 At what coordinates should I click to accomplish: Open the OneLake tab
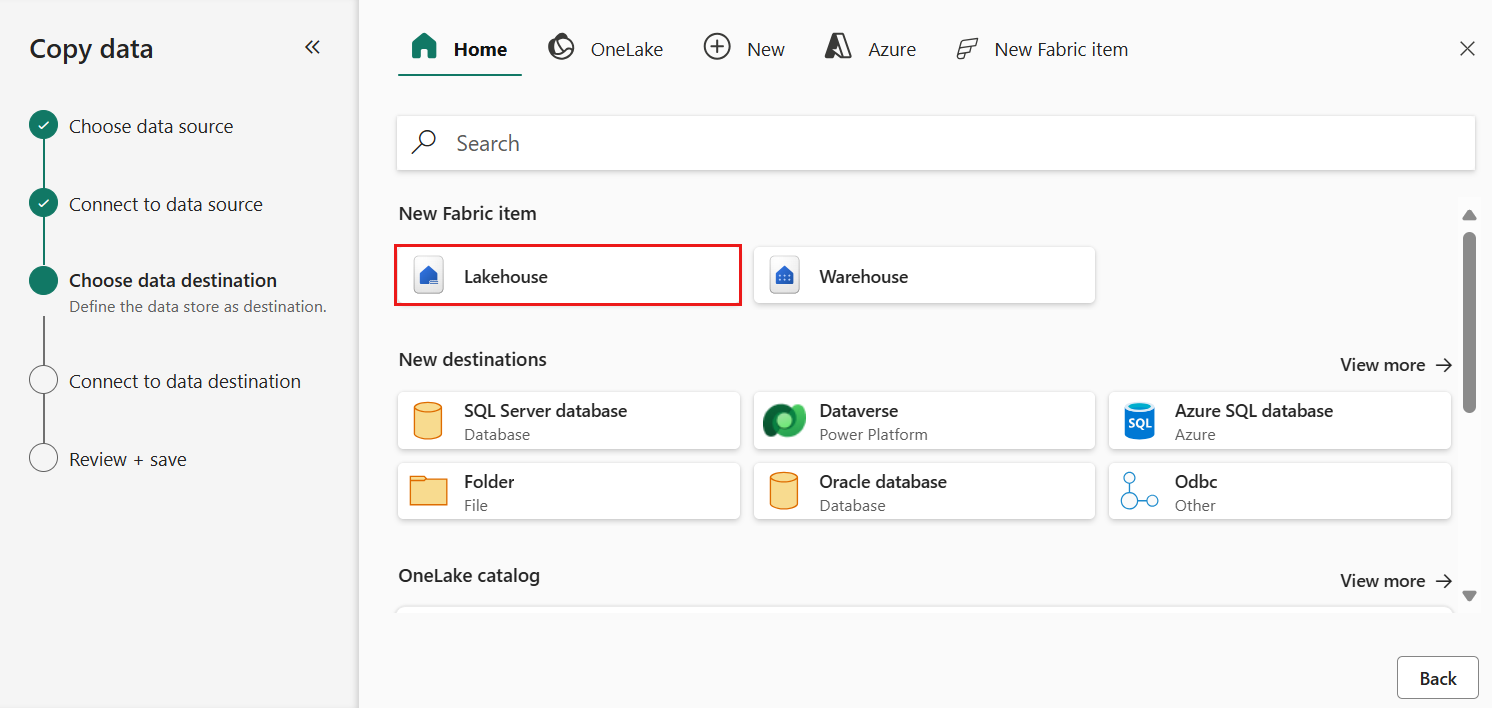pos(605,49)
